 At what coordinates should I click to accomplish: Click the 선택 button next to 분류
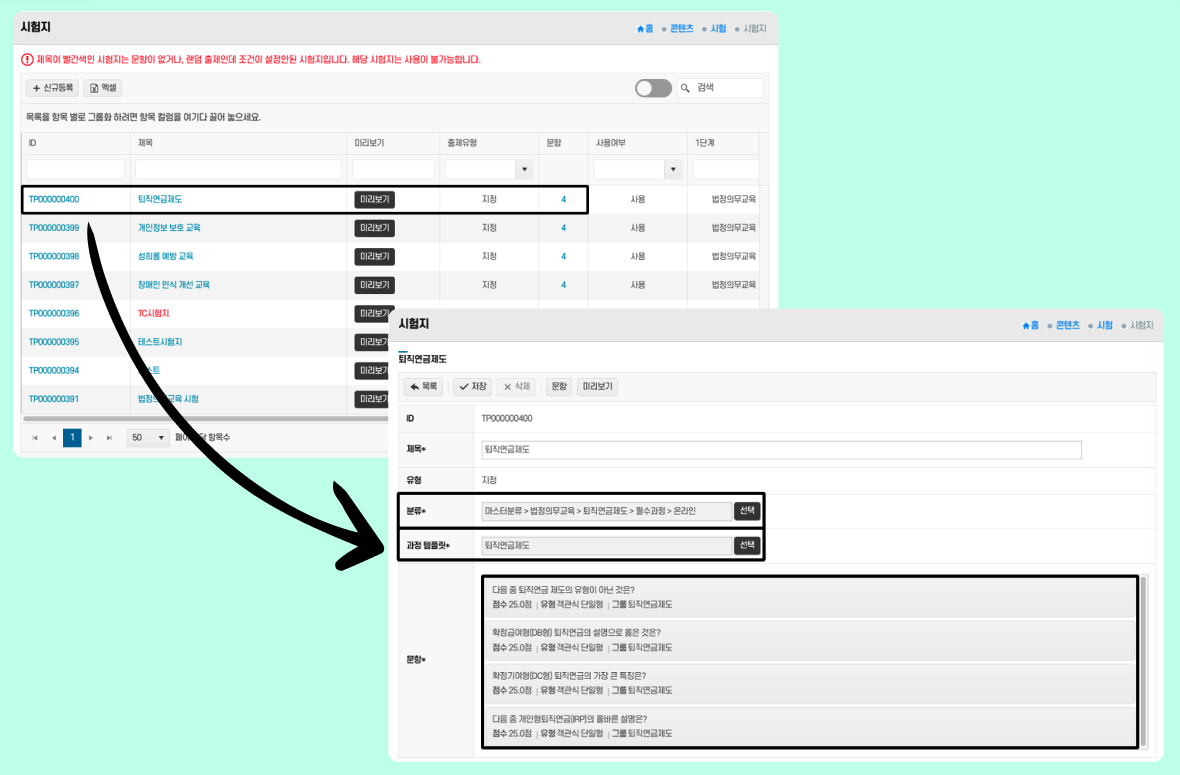[747, 511]
